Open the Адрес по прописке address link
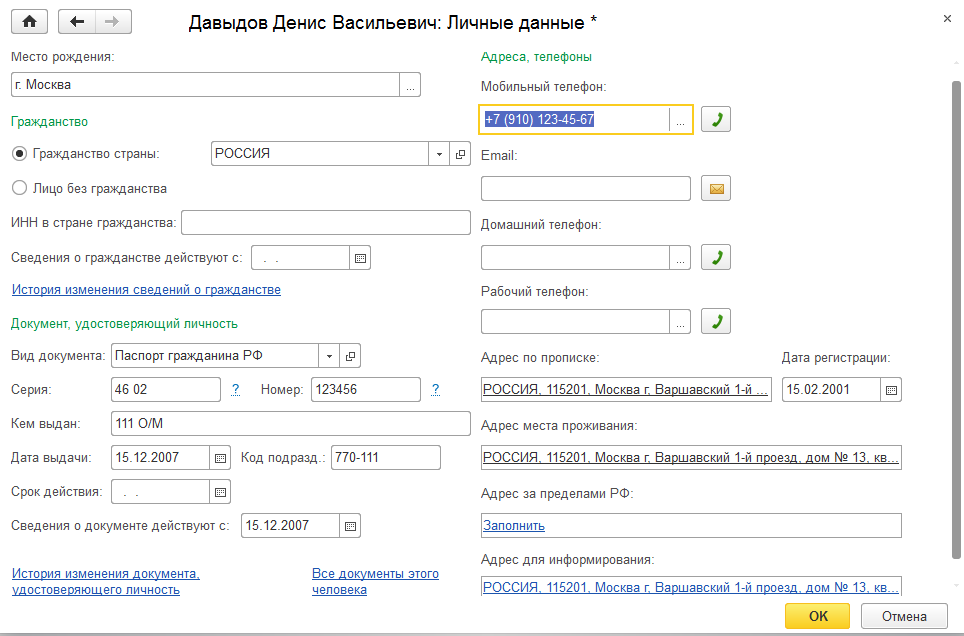964x636 pixels. tap(626, 390)
